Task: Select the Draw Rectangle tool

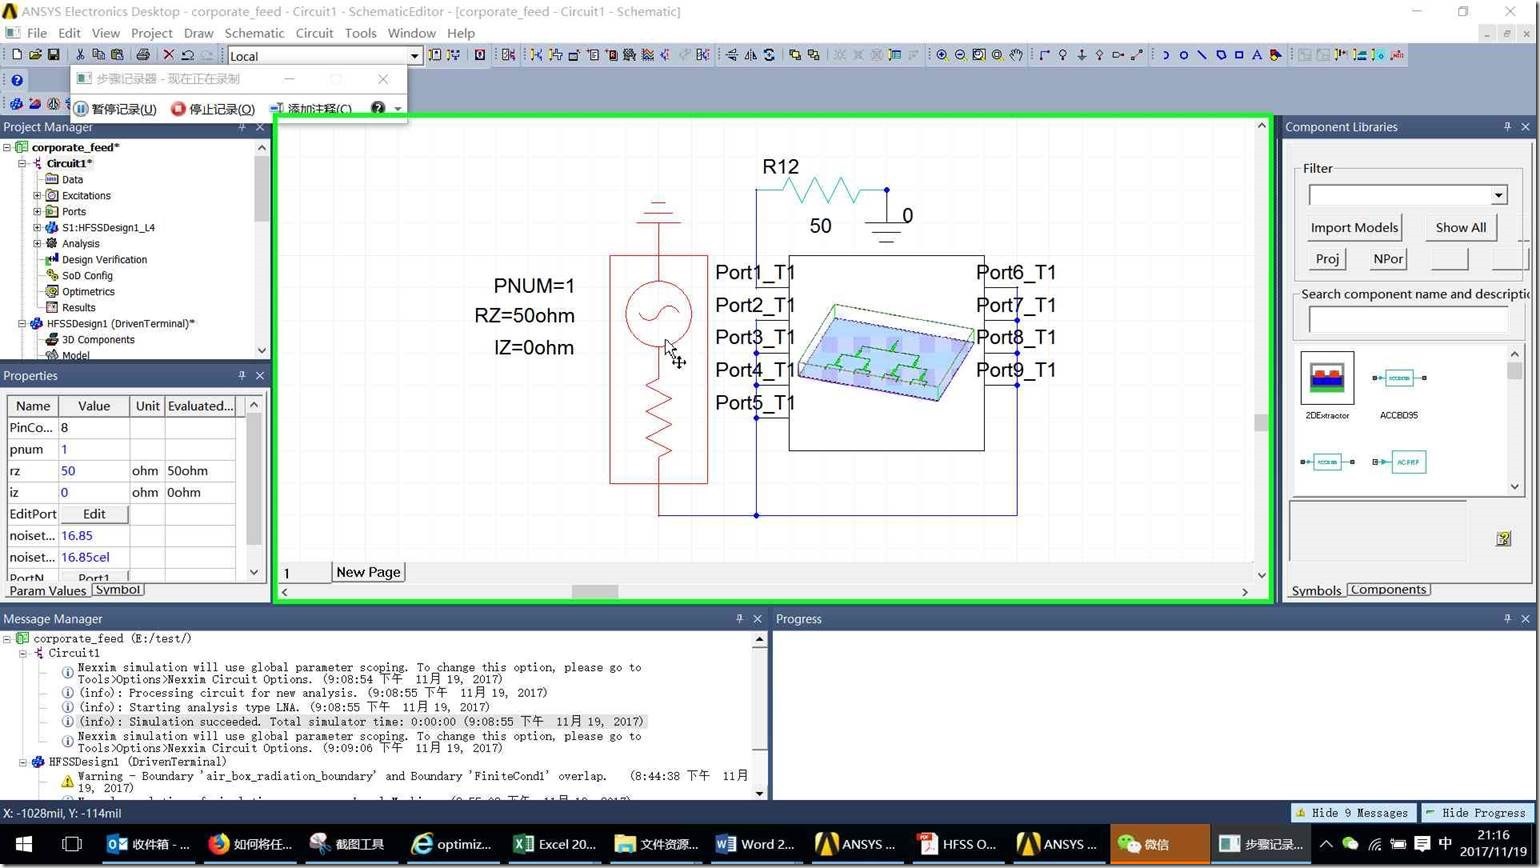Action: tap(1239, 55)
